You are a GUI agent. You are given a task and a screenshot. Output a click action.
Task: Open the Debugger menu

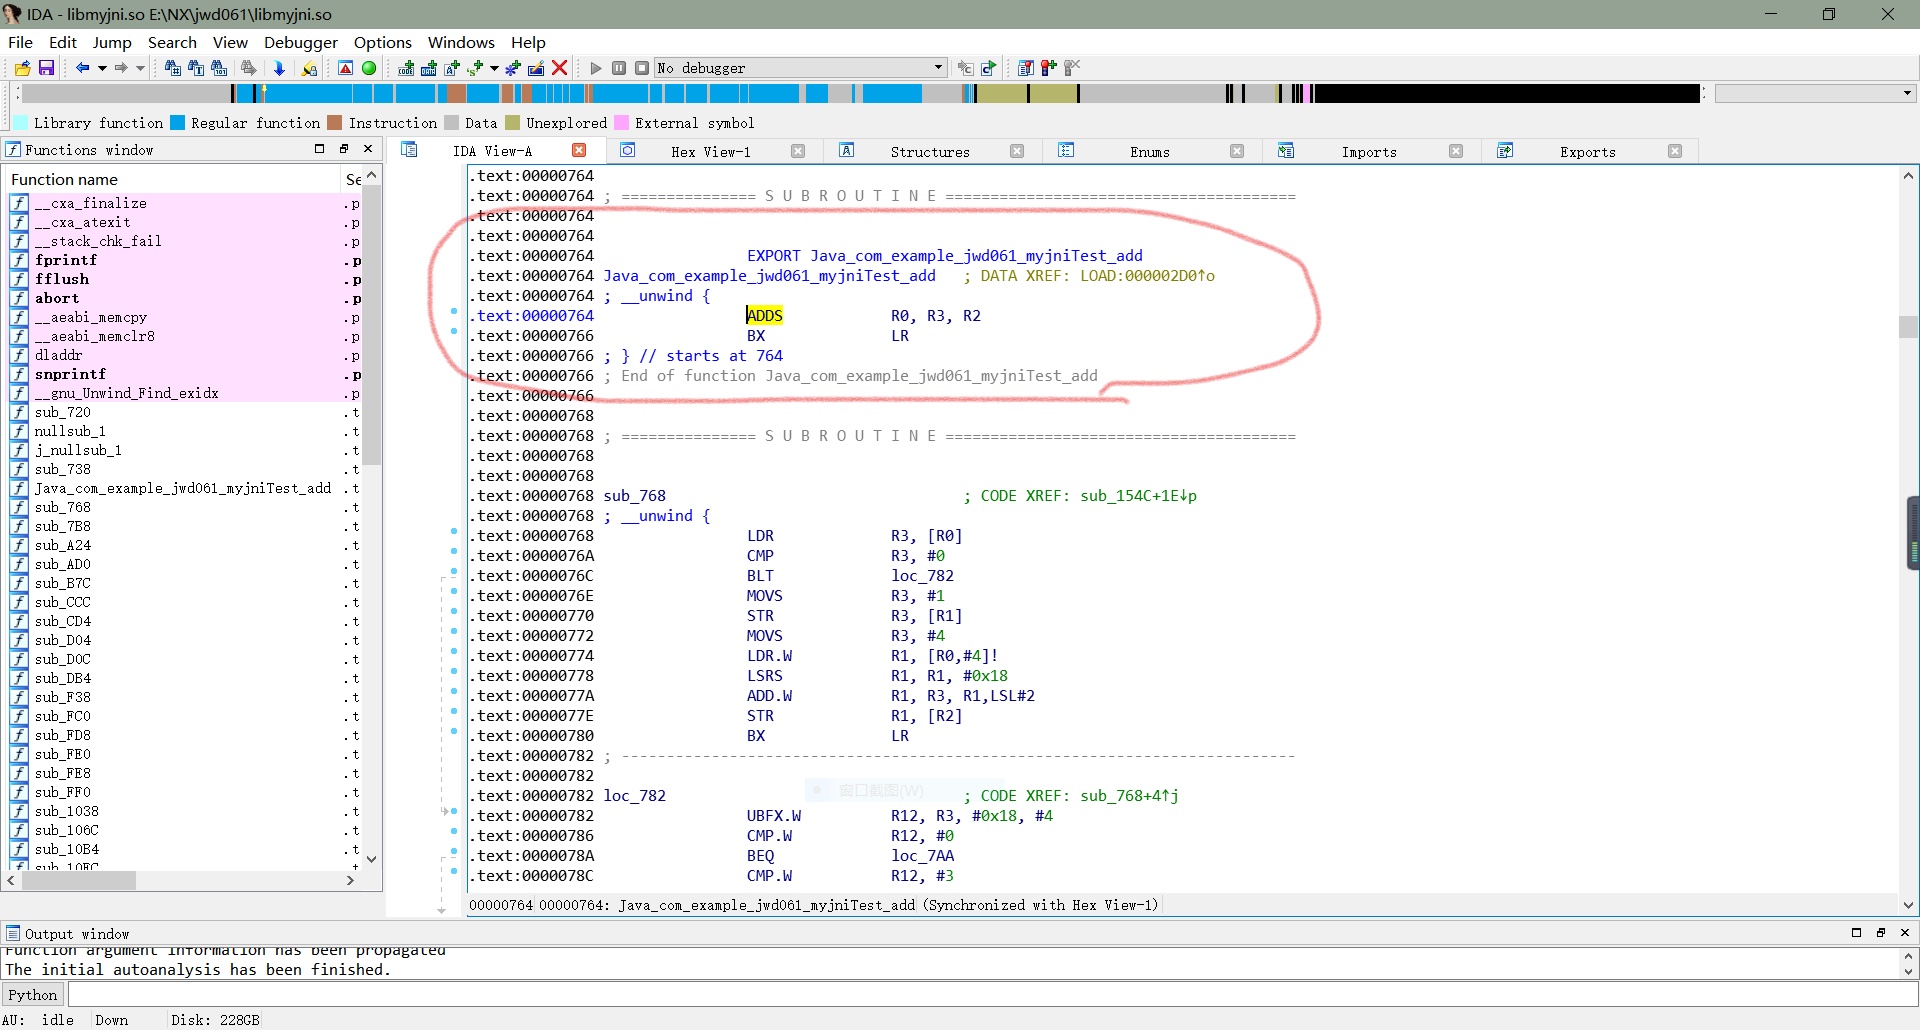300,42
